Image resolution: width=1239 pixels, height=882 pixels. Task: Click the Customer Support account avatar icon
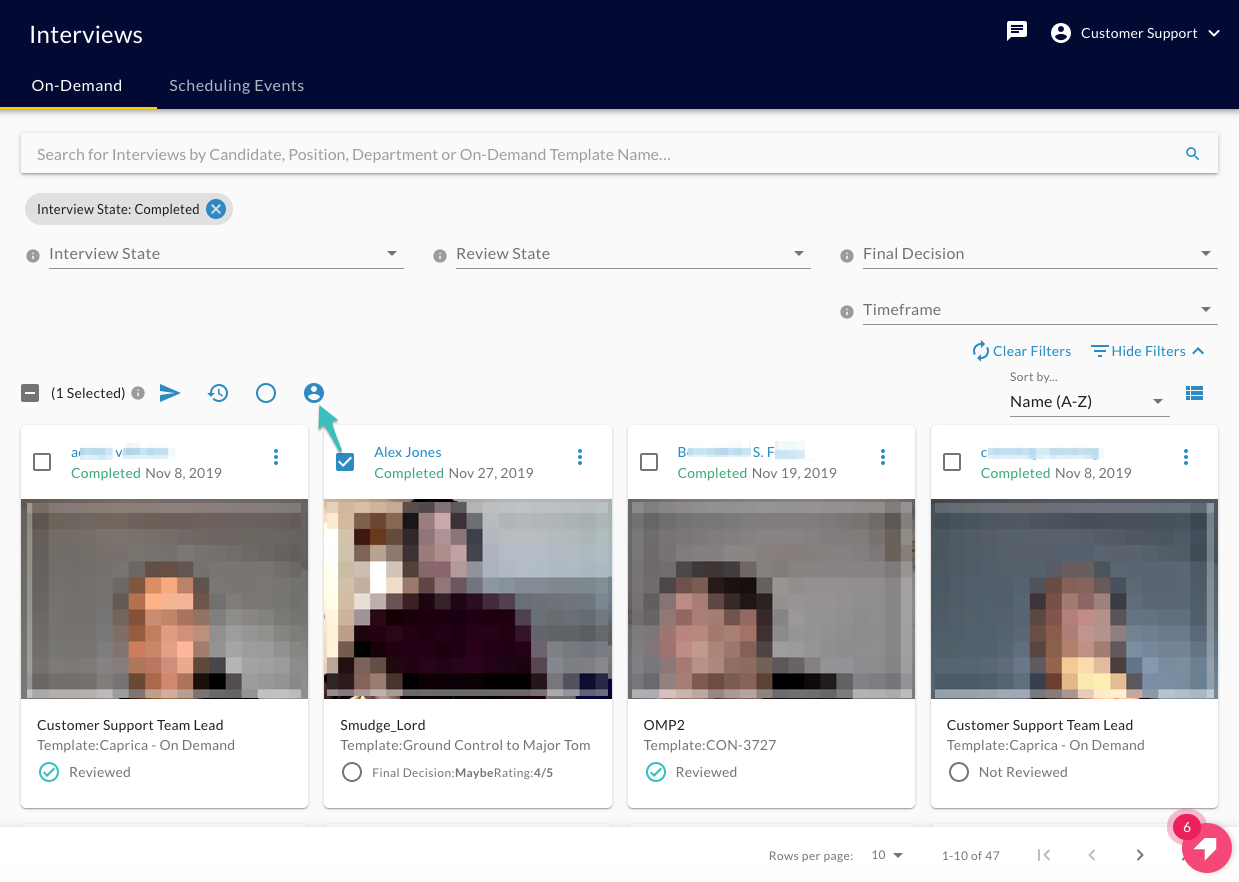1061,33
